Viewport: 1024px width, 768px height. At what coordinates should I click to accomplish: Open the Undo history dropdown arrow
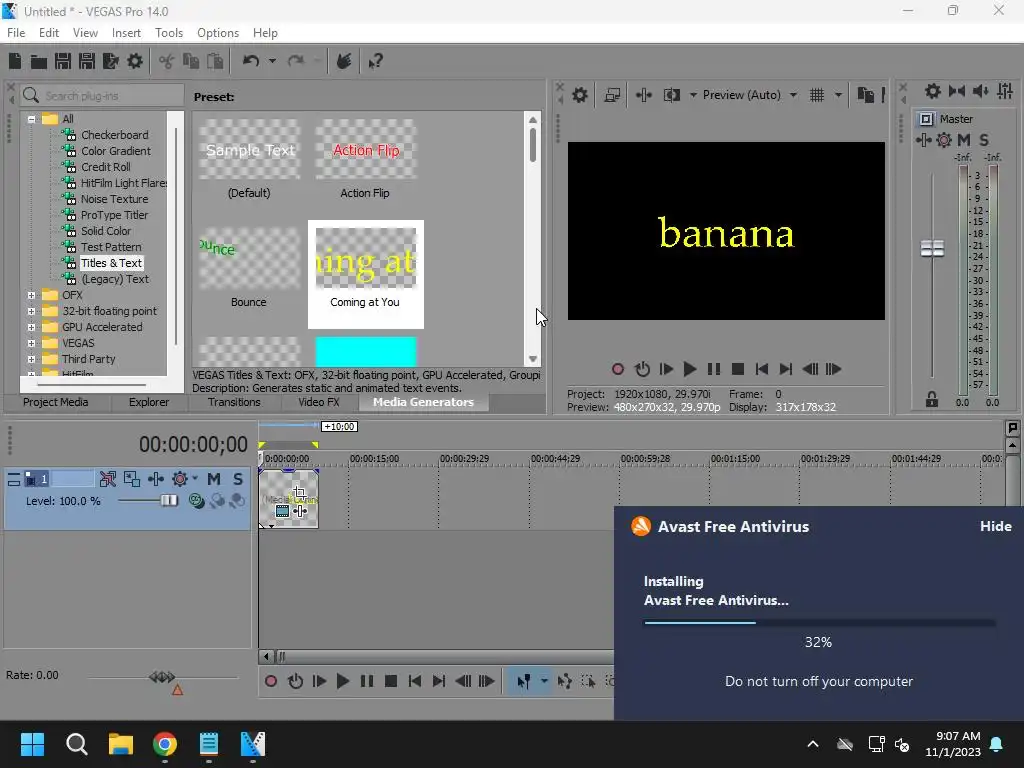(x=272, y=61)
